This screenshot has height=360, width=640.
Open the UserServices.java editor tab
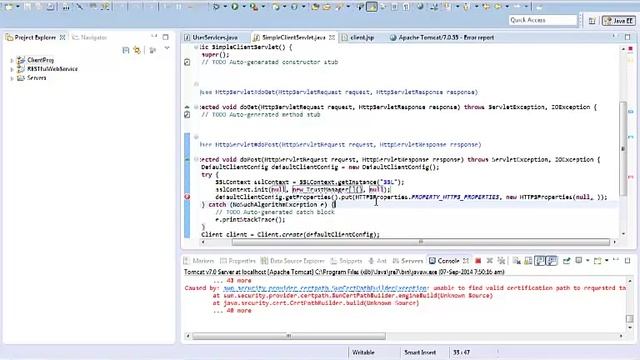pyautogui.click(x=211, y=38)
